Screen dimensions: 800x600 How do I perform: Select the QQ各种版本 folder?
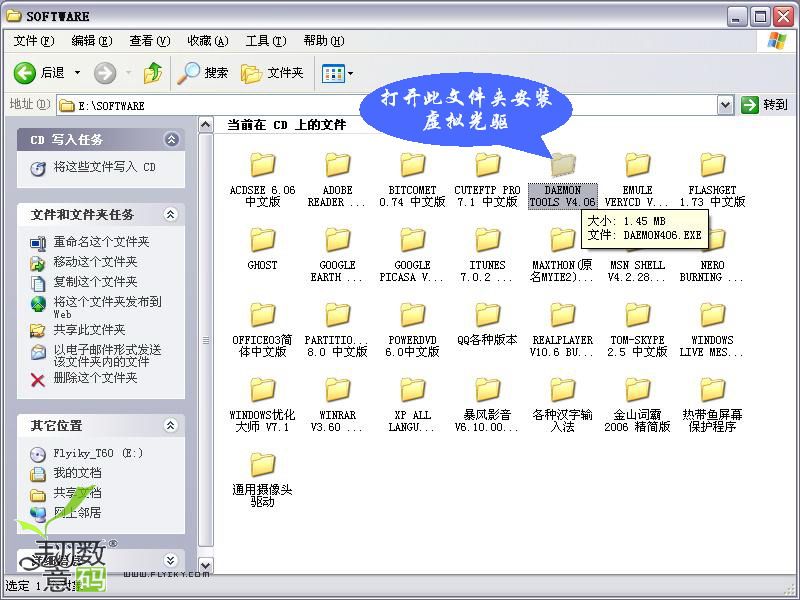tap(487, 324)
